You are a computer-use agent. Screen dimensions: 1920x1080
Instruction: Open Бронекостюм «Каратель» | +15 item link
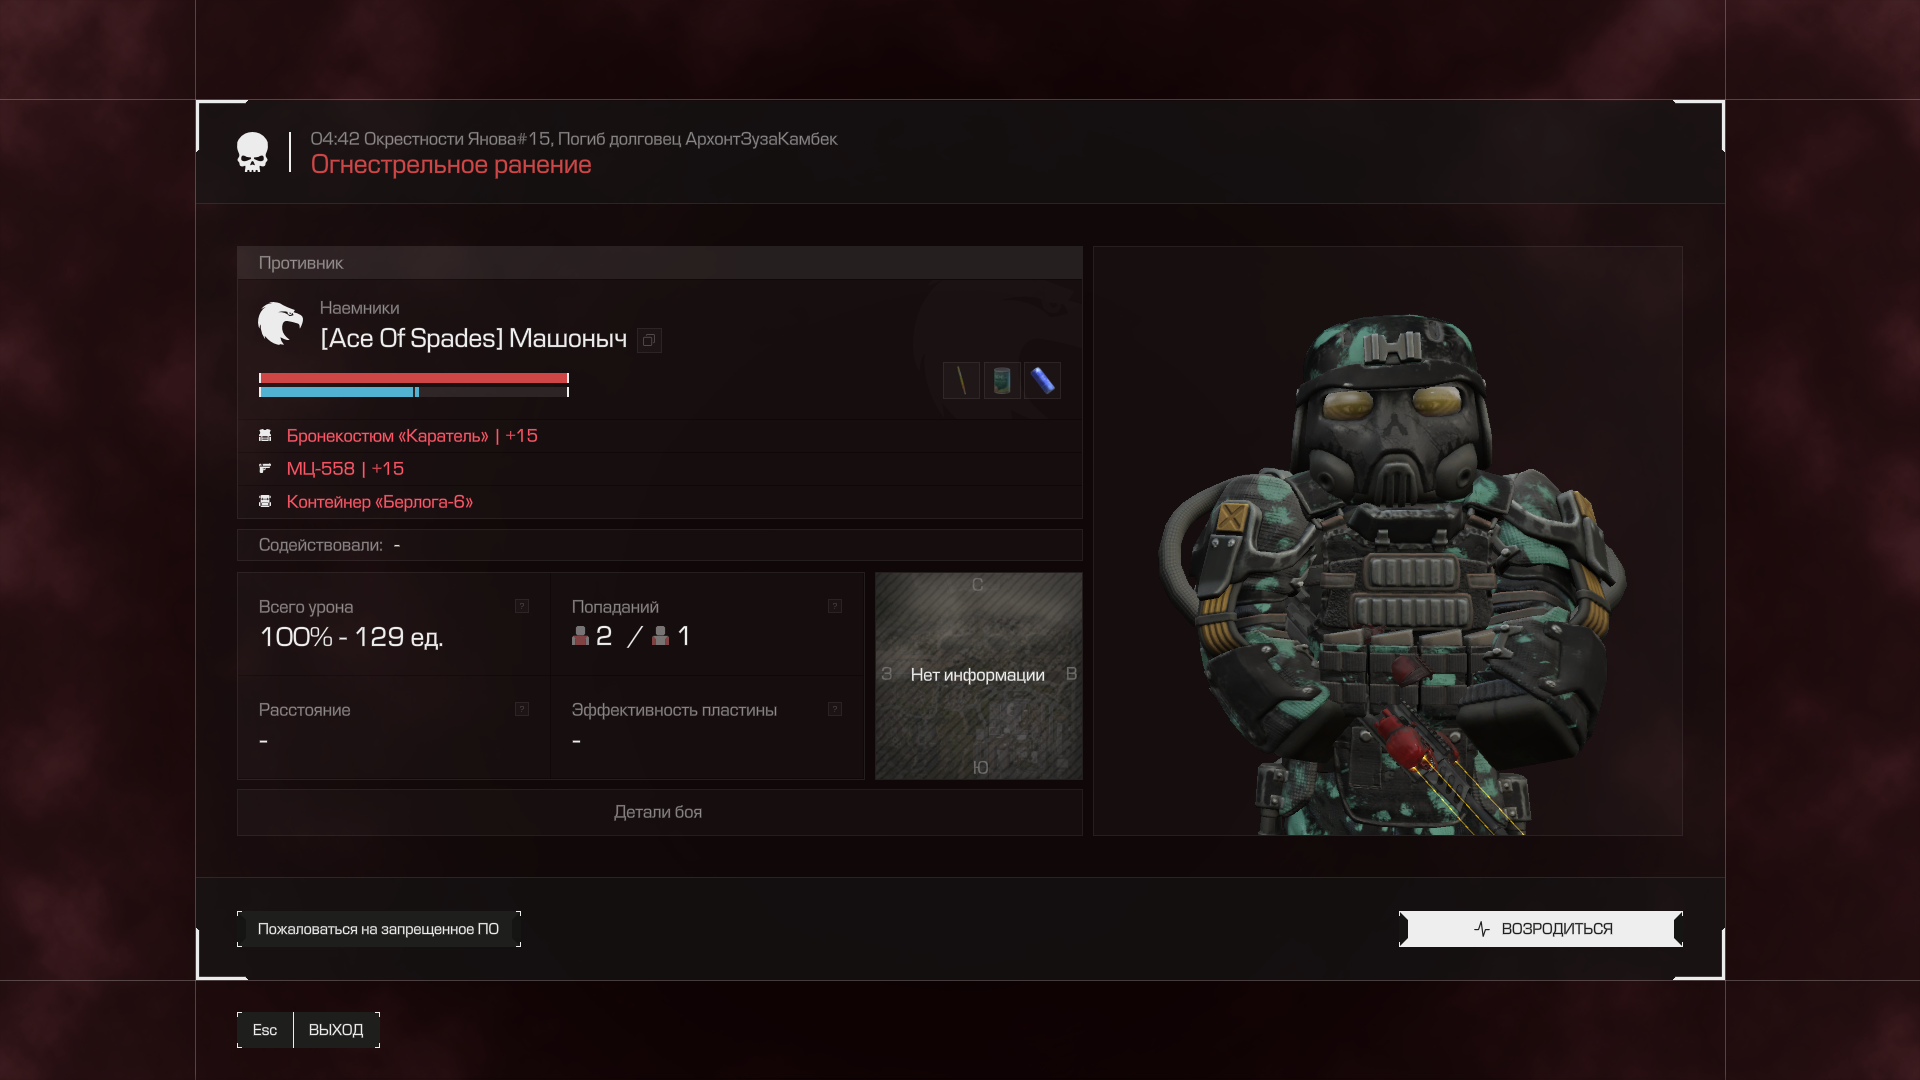coord(412,436)
